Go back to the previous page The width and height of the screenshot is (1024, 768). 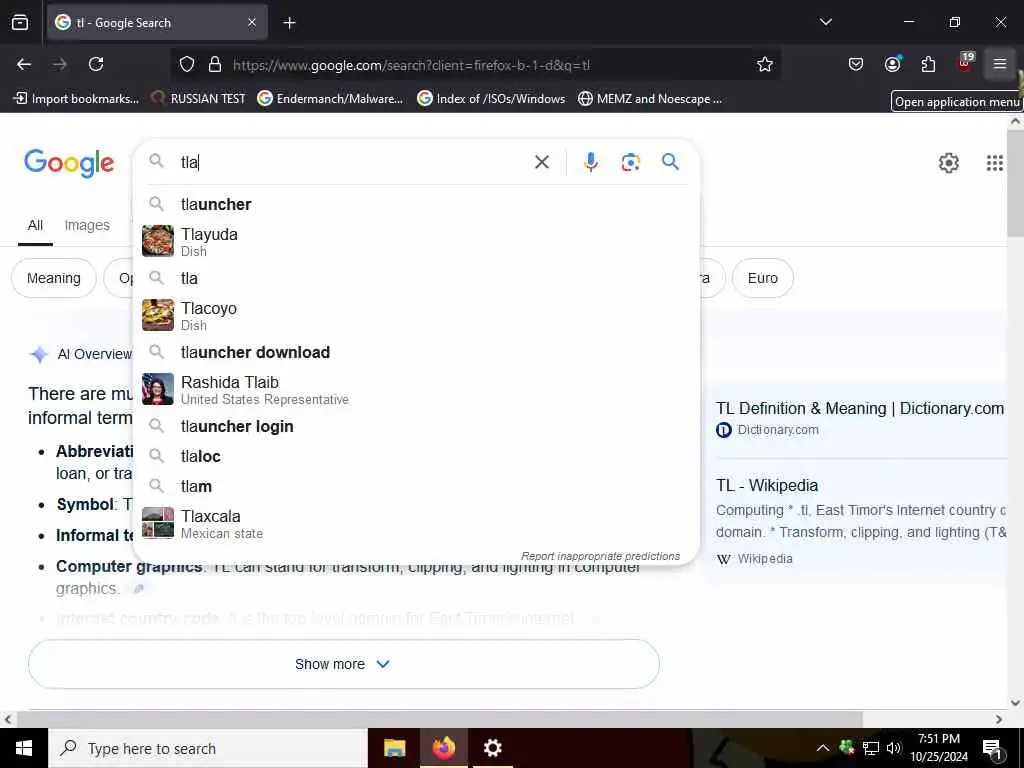coord(24,64)
